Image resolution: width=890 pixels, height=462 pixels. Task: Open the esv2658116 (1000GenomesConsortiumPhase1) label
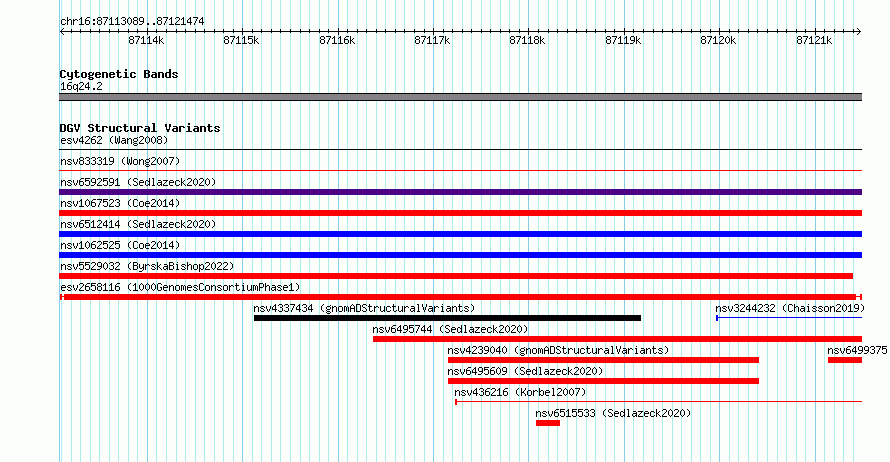(x=180, y=287)
